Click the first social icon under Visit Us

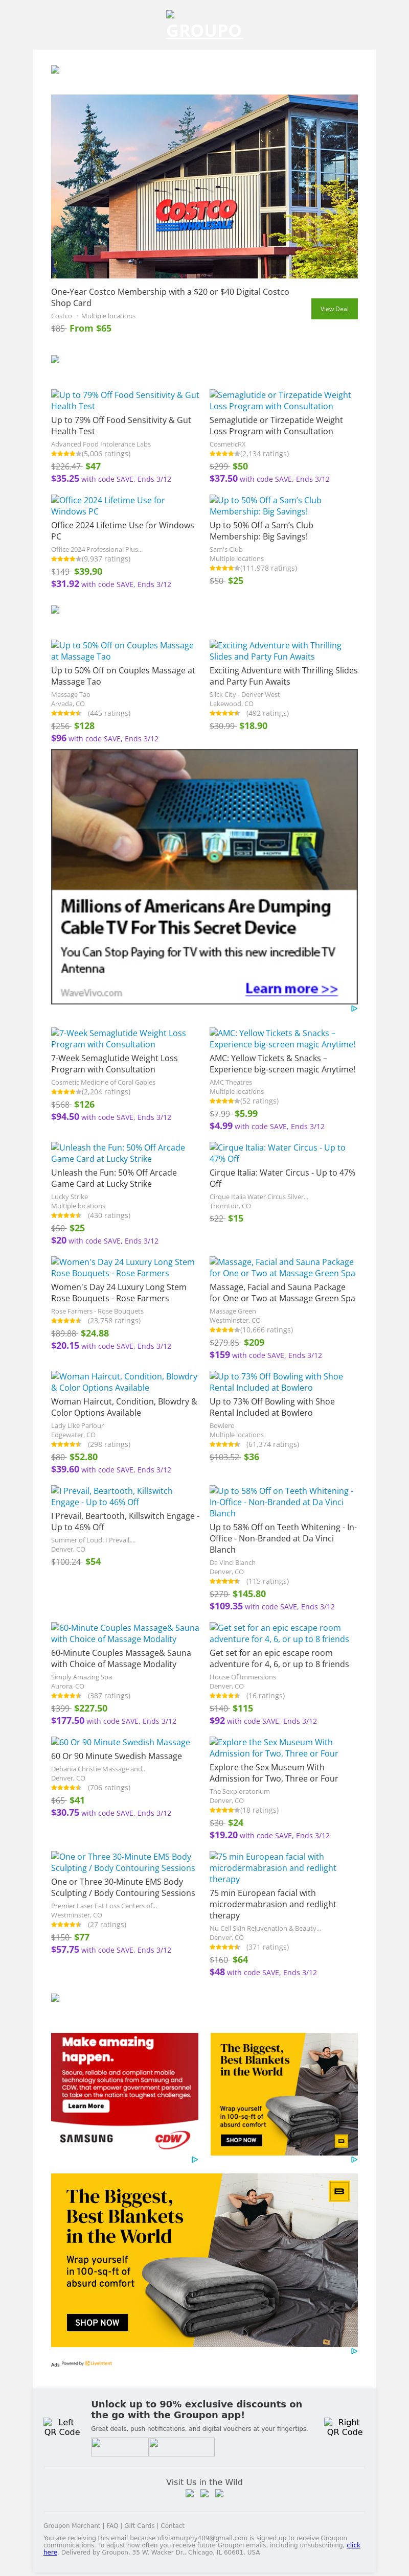(190, 2493)
